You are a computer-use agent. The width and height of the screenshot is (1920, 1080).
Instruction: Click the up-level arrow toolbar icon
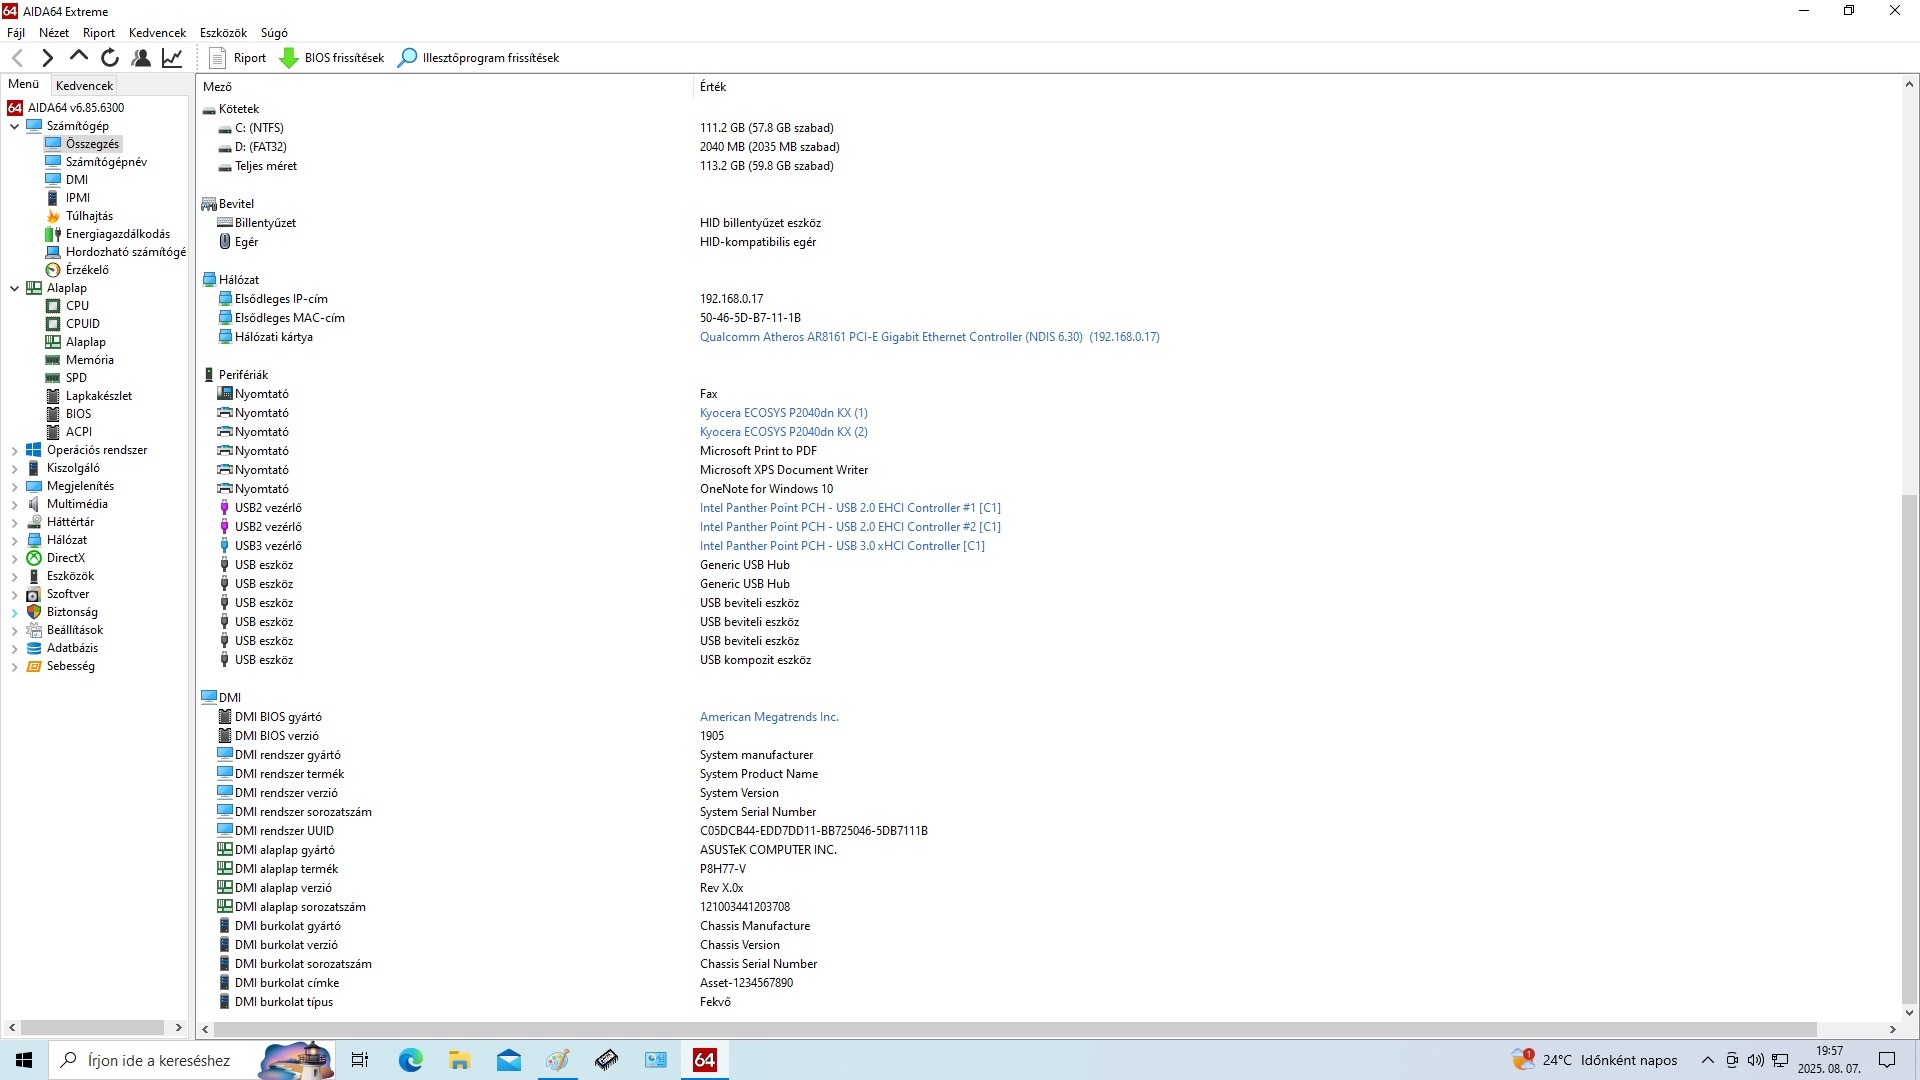click(x=78, y=58)
